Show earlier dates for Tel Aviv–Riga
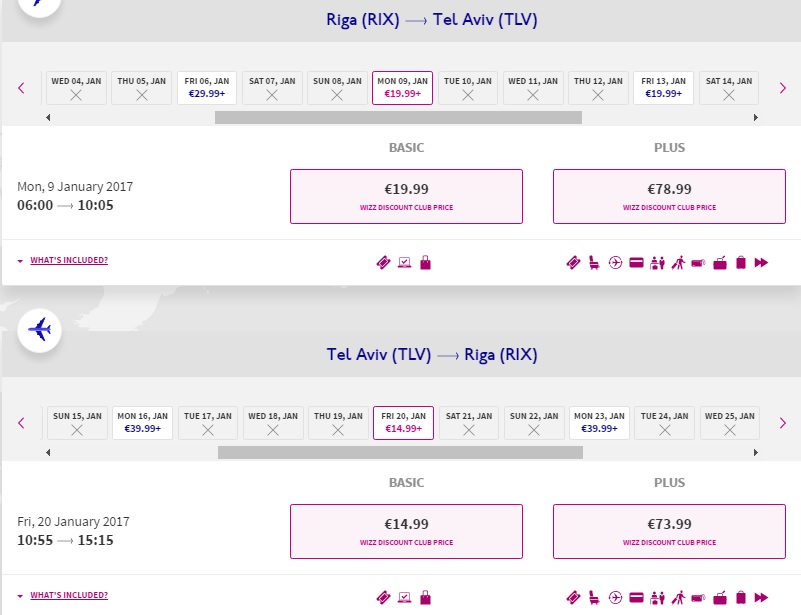The height and width of the screenshot is (615, 801). pos(21,423)
